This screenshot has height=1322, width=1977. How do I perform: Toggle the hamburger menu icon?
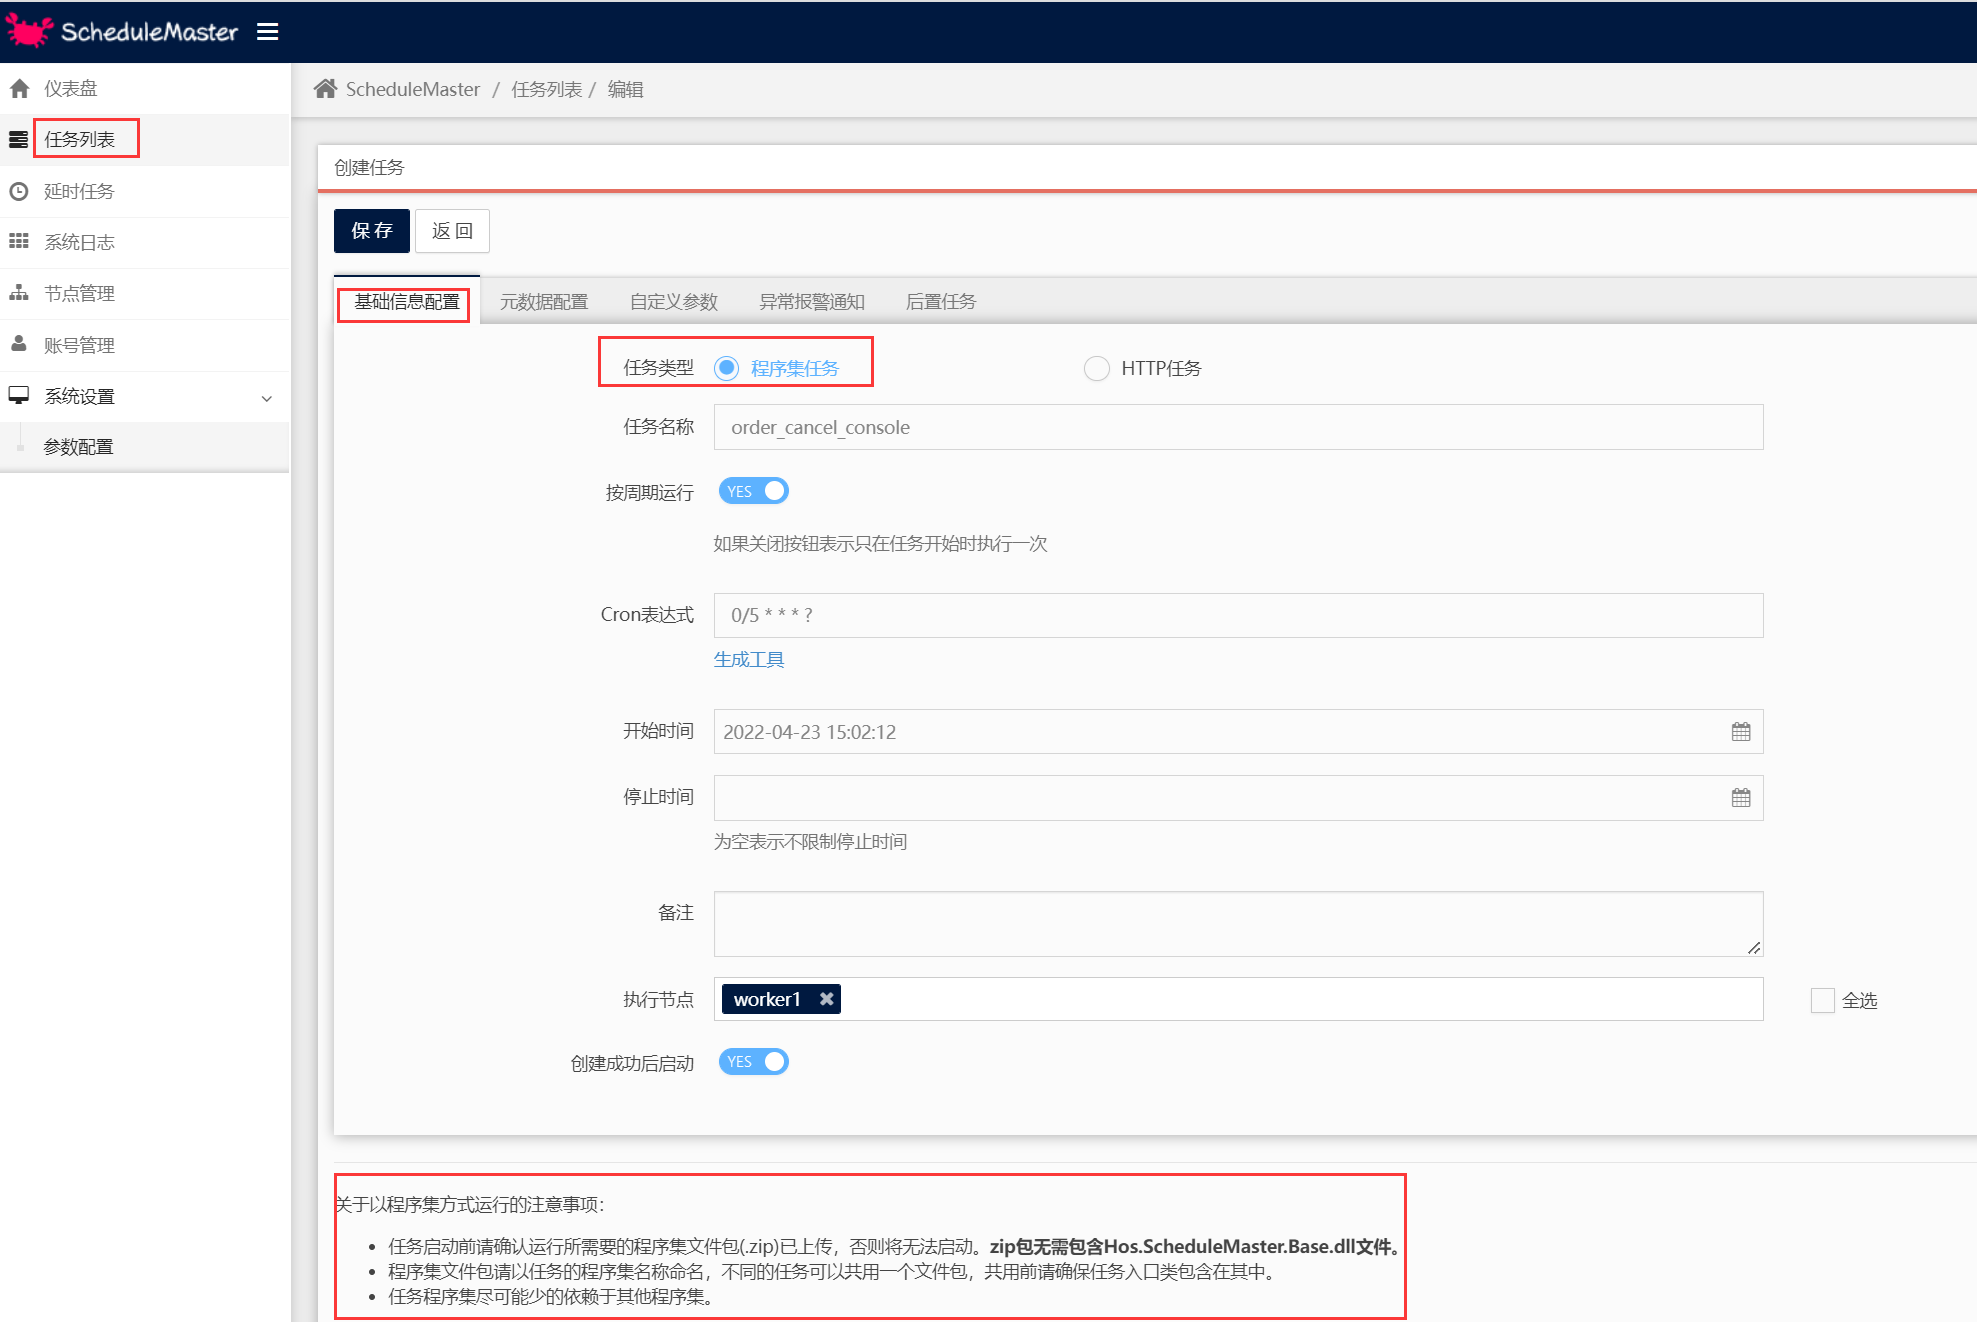267,32
